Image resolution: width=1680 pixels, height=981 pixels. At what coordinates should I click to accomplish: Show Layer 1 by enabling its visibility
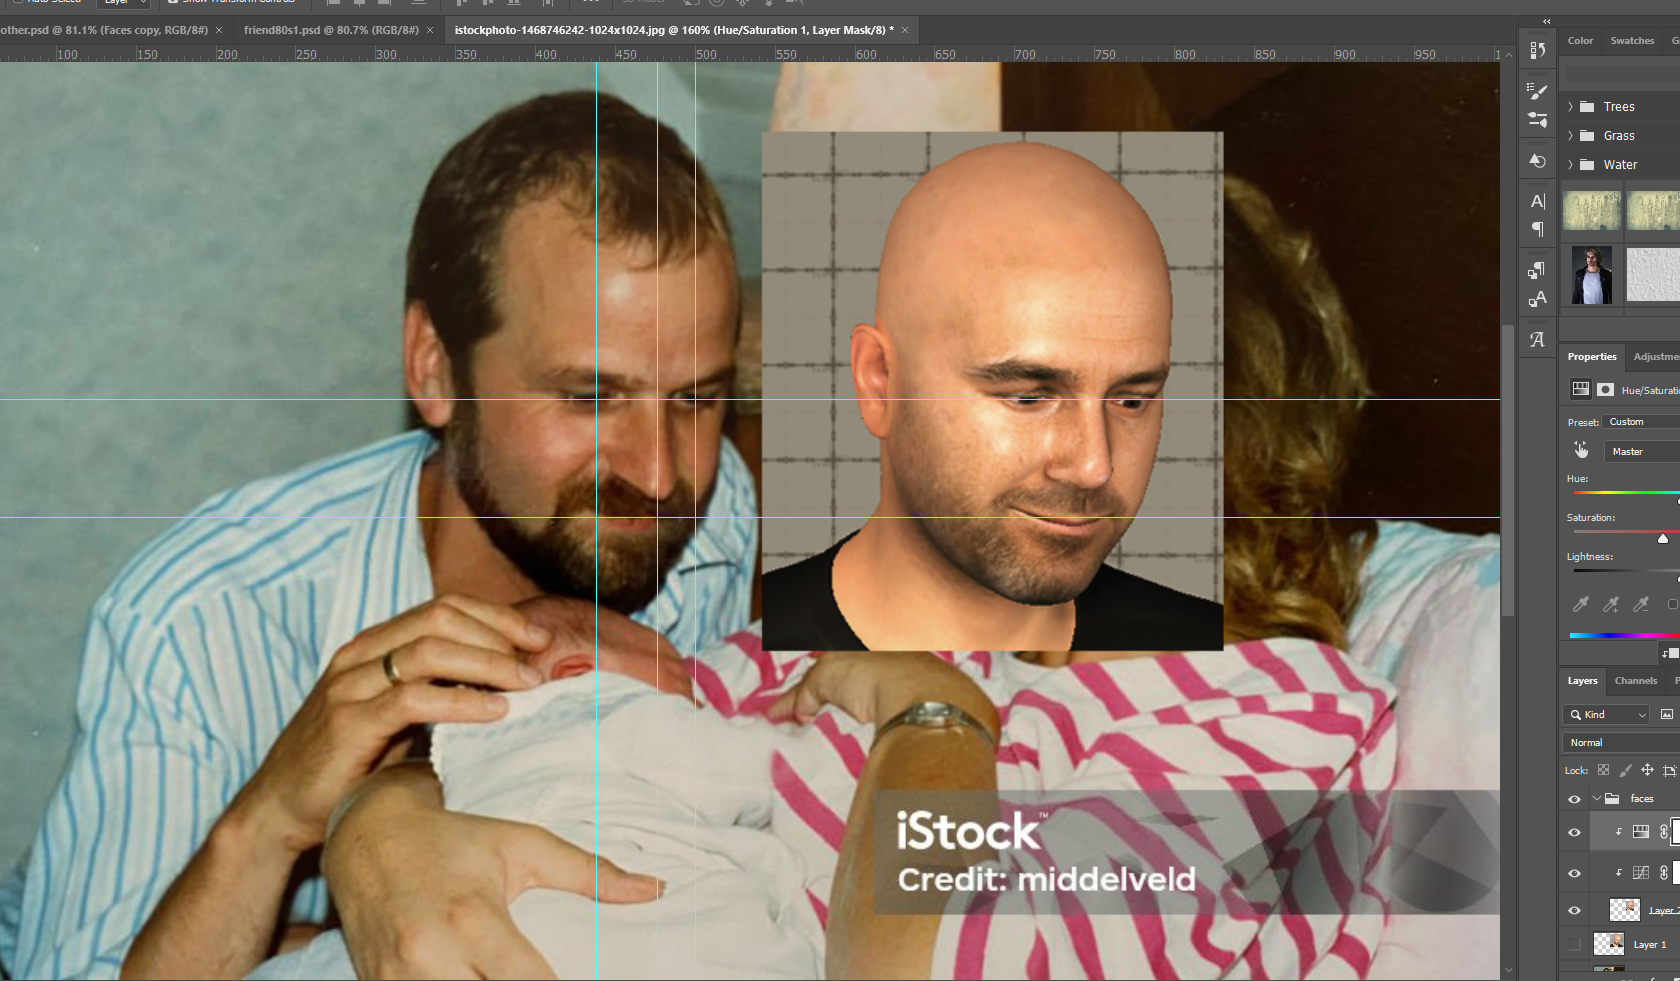[x=1576, y=944]
